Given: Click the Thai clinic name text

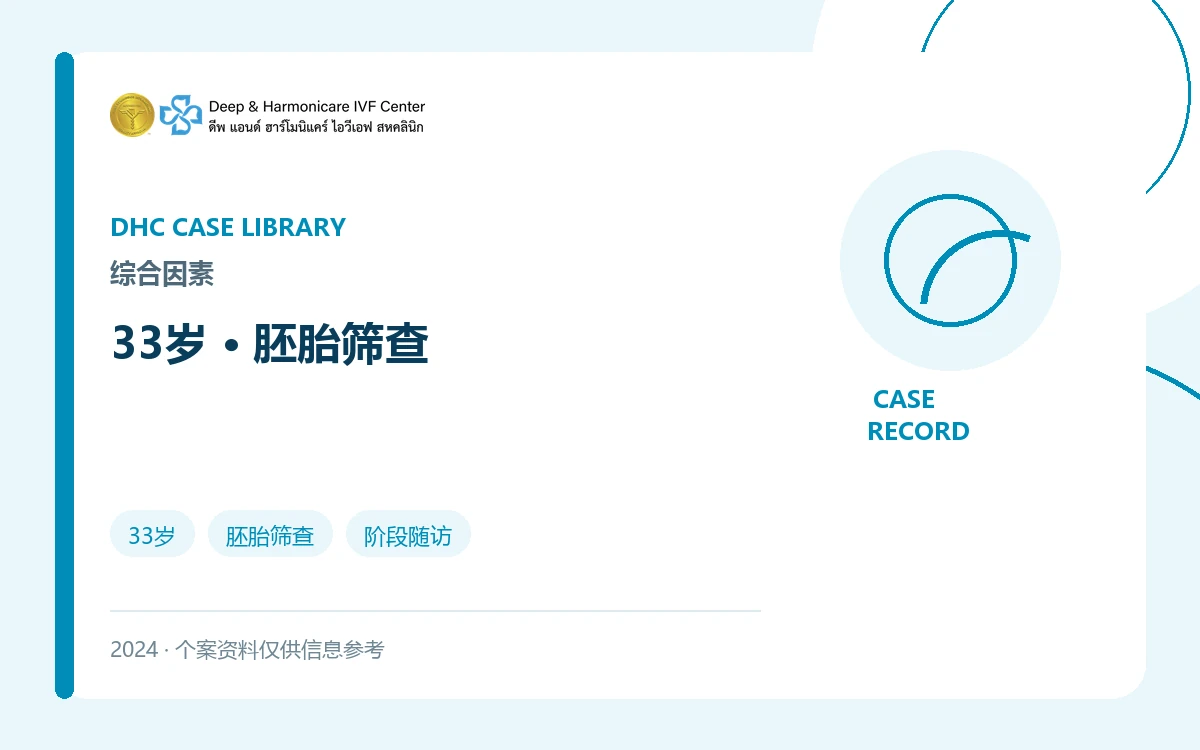Looking at the screenshot, I should pos(316,127).
